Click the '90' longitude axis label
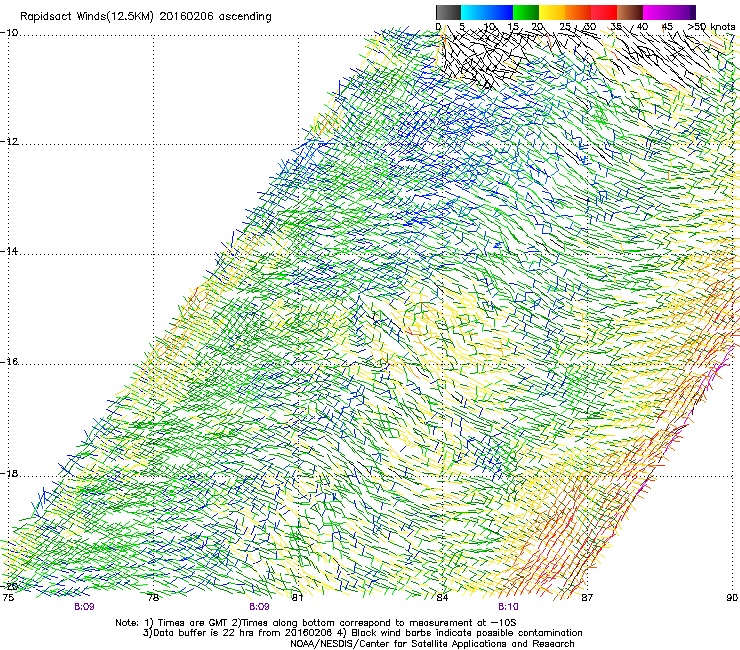Image resolution: width=740 pixels, height=650 pixels. (x=732, y=598)
